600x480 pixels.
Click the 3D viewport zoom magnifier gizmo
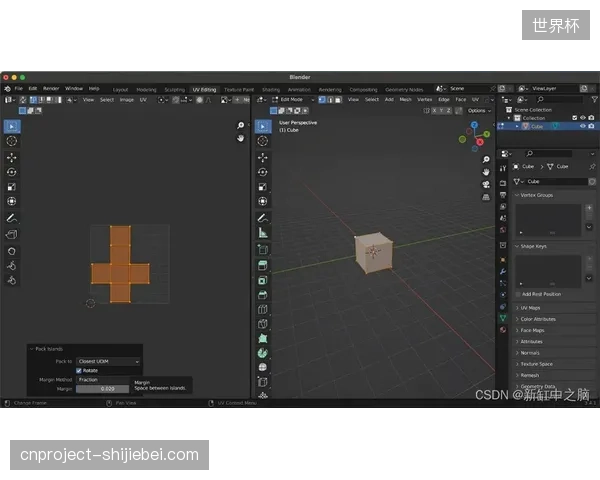pos(486,159)
